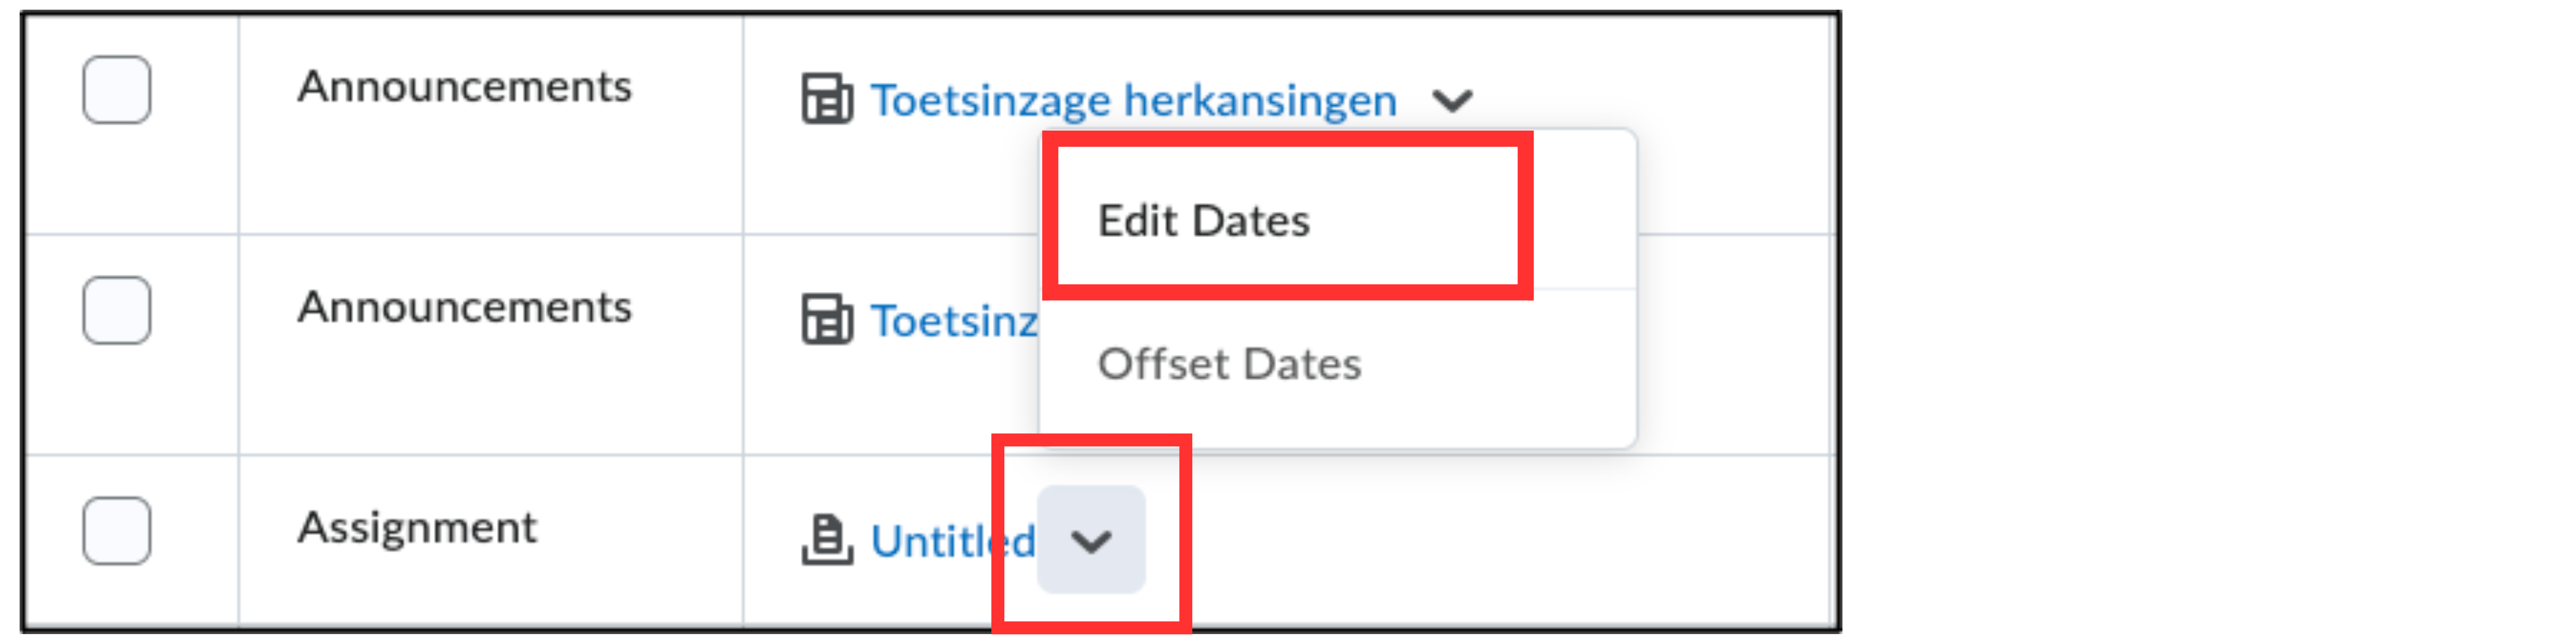Click blank page area outside the table
This screenshot has width=2576, height=644.
tap(2200, 320)
